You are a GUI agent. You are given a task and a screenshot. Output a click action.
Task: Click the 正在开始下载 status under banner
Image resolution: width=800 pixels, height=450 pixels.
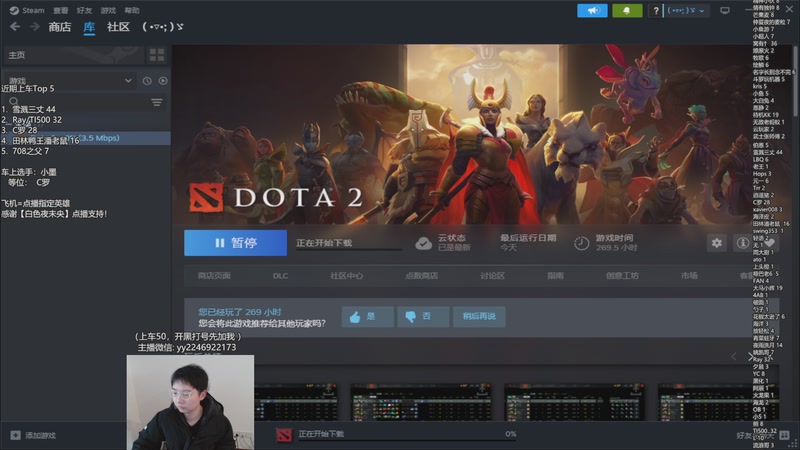(x=324, y=243)
